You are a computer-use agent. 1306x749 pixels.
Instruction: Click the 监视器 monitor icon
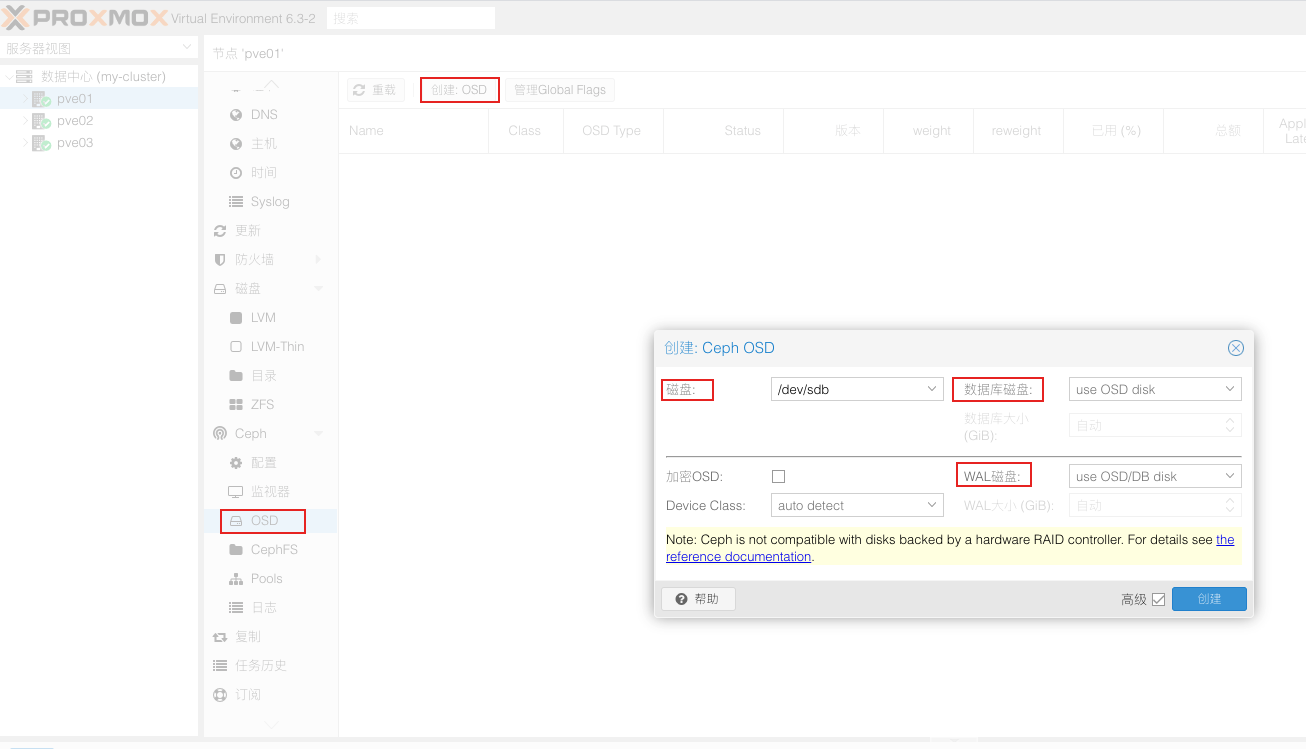click(236, 492)
